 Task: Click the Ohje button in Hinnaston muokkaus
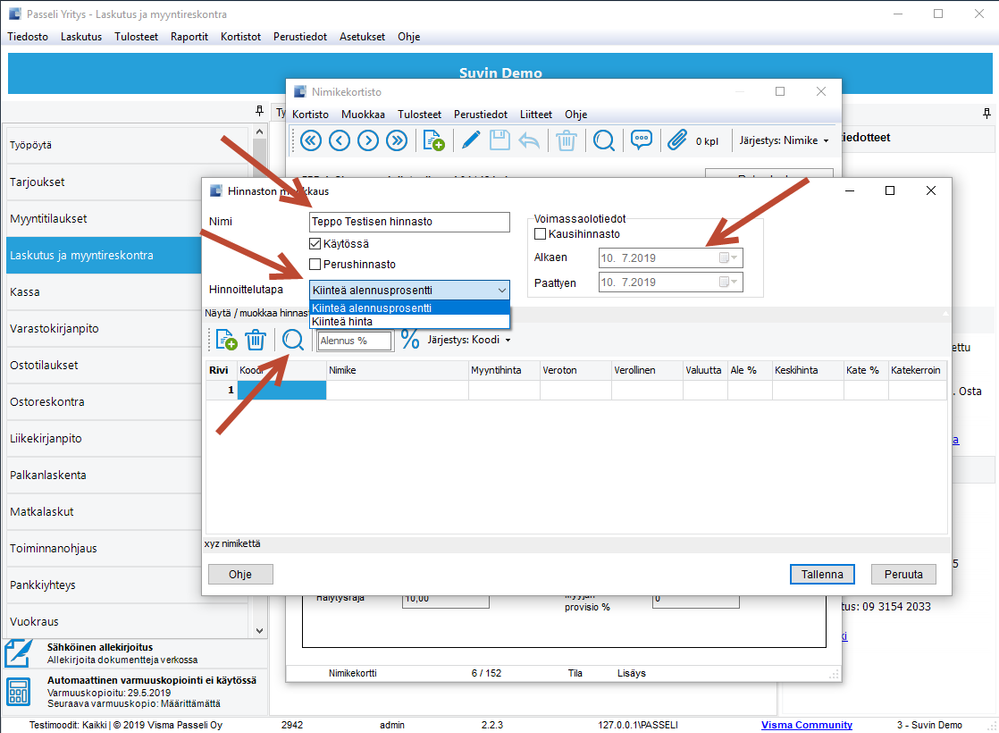click(240, 574)
